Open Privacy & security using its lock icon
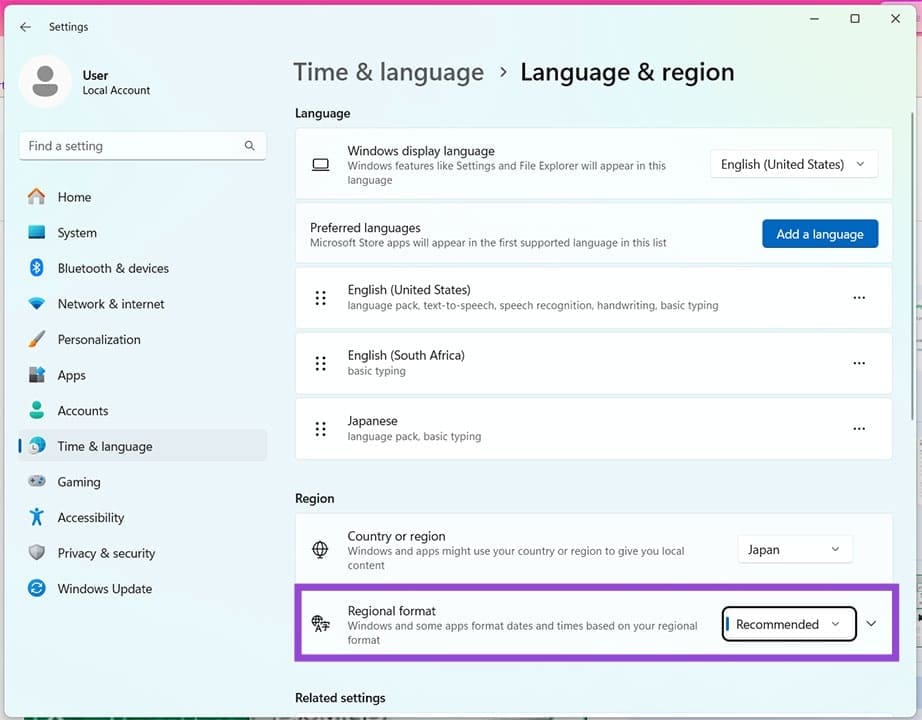The width and height of the screenshot is (922, 720). (x=36, y=553)
